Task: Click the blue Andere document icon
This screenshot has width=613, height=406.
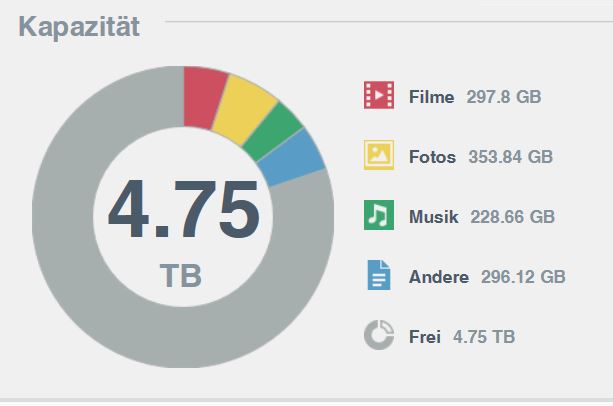Action: (379, 275)
